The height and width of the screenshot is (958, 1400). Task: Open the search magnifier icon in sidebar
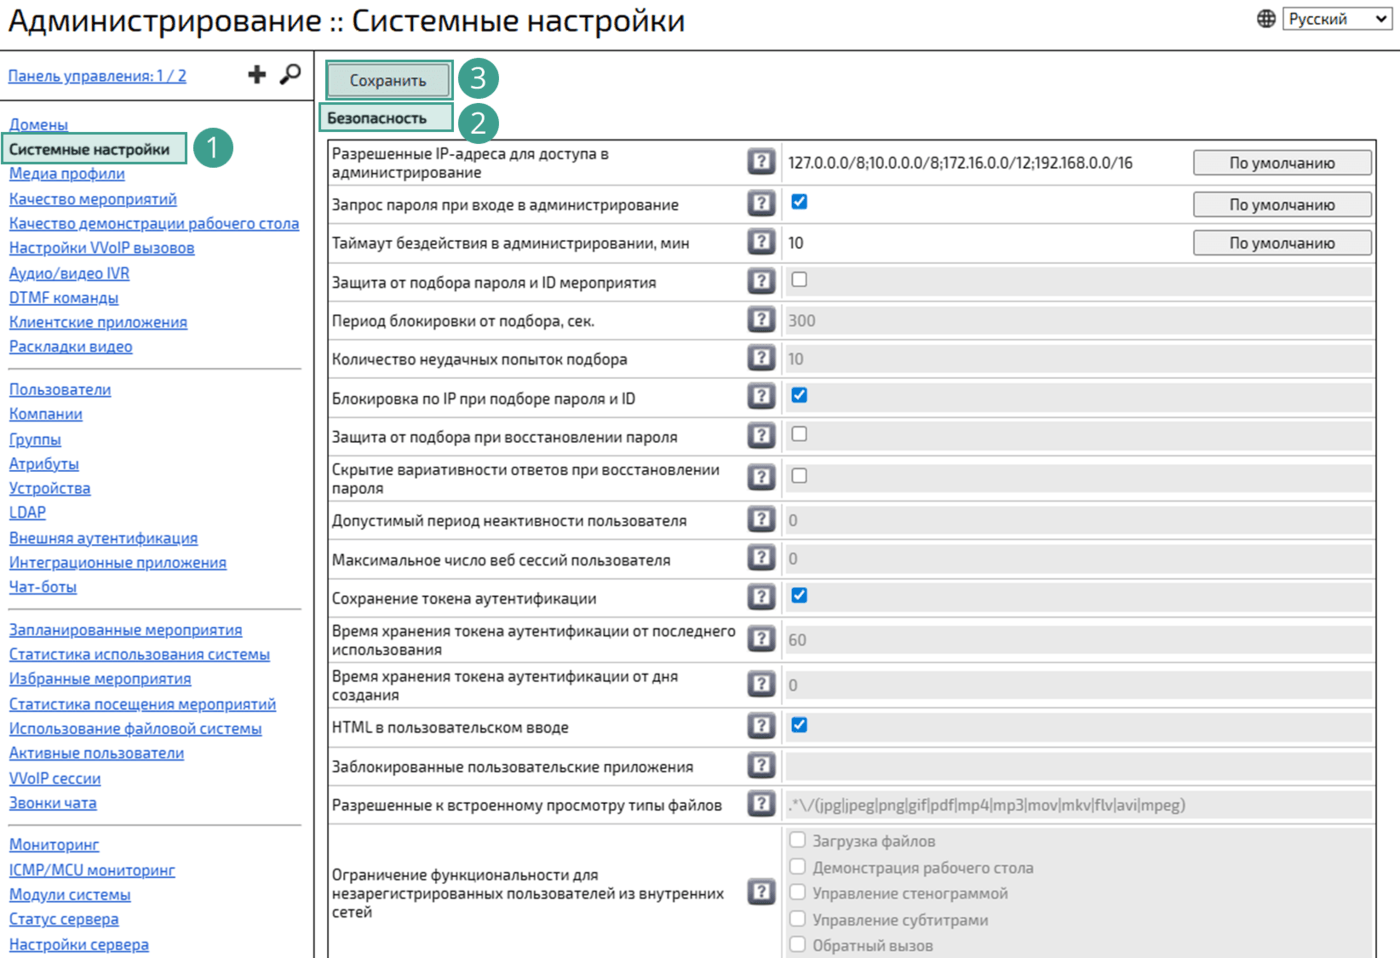click(290, 74)
